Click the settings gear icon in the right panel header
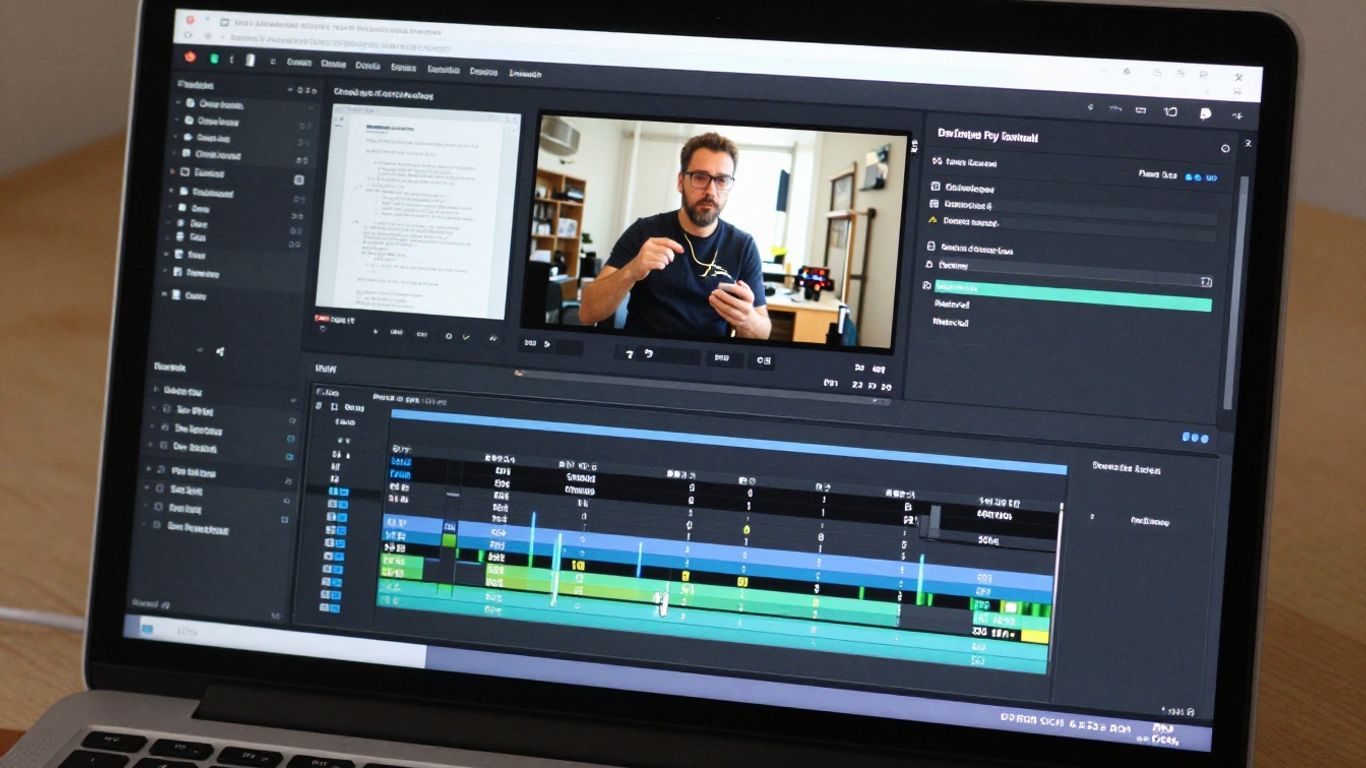This screenshot has height=768, width=1366. click(x=1226, y=149)
